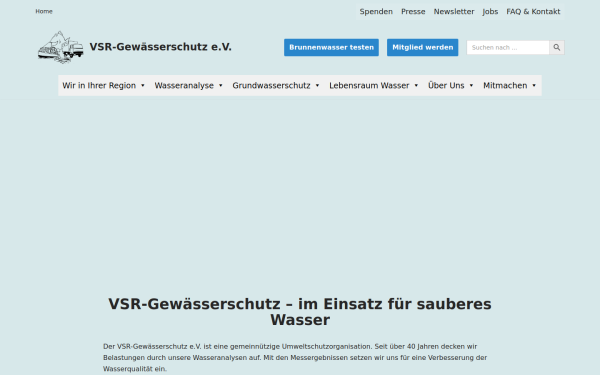
Task: Click the Mitglied werden button
Action: [422, 47]
